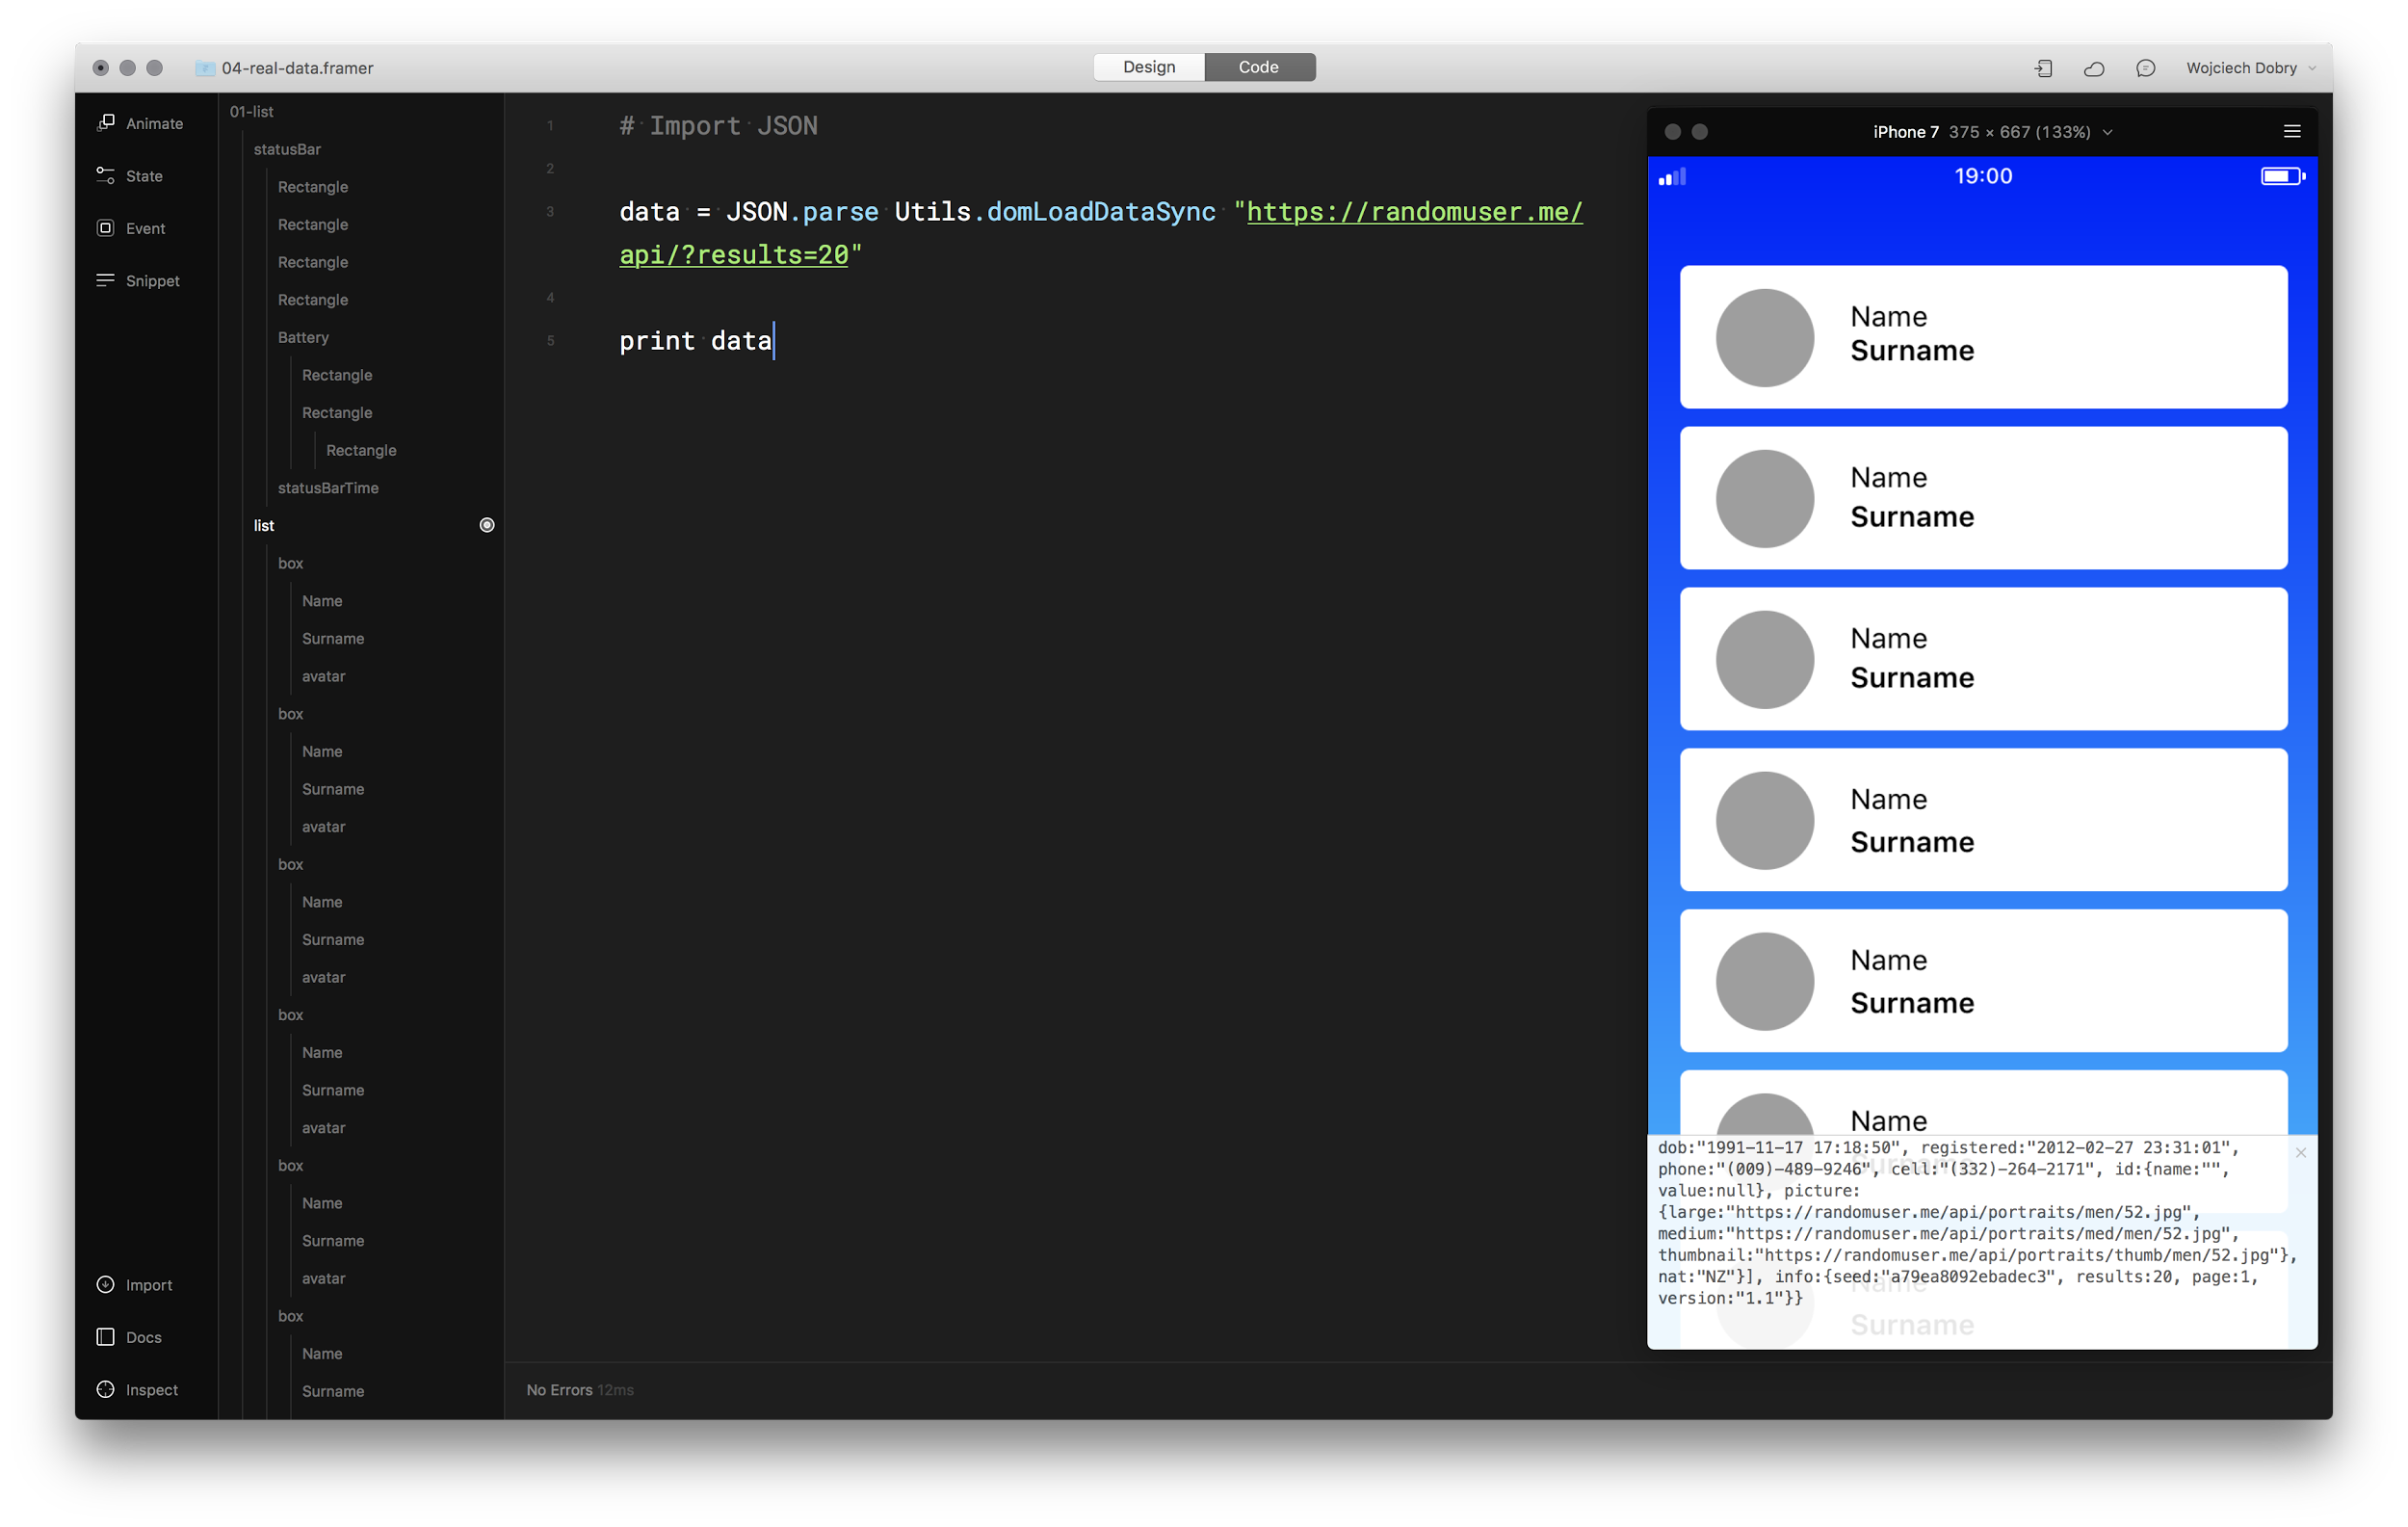
Task: Select the first Rectangle layer under statusBar
Action: 313,187
